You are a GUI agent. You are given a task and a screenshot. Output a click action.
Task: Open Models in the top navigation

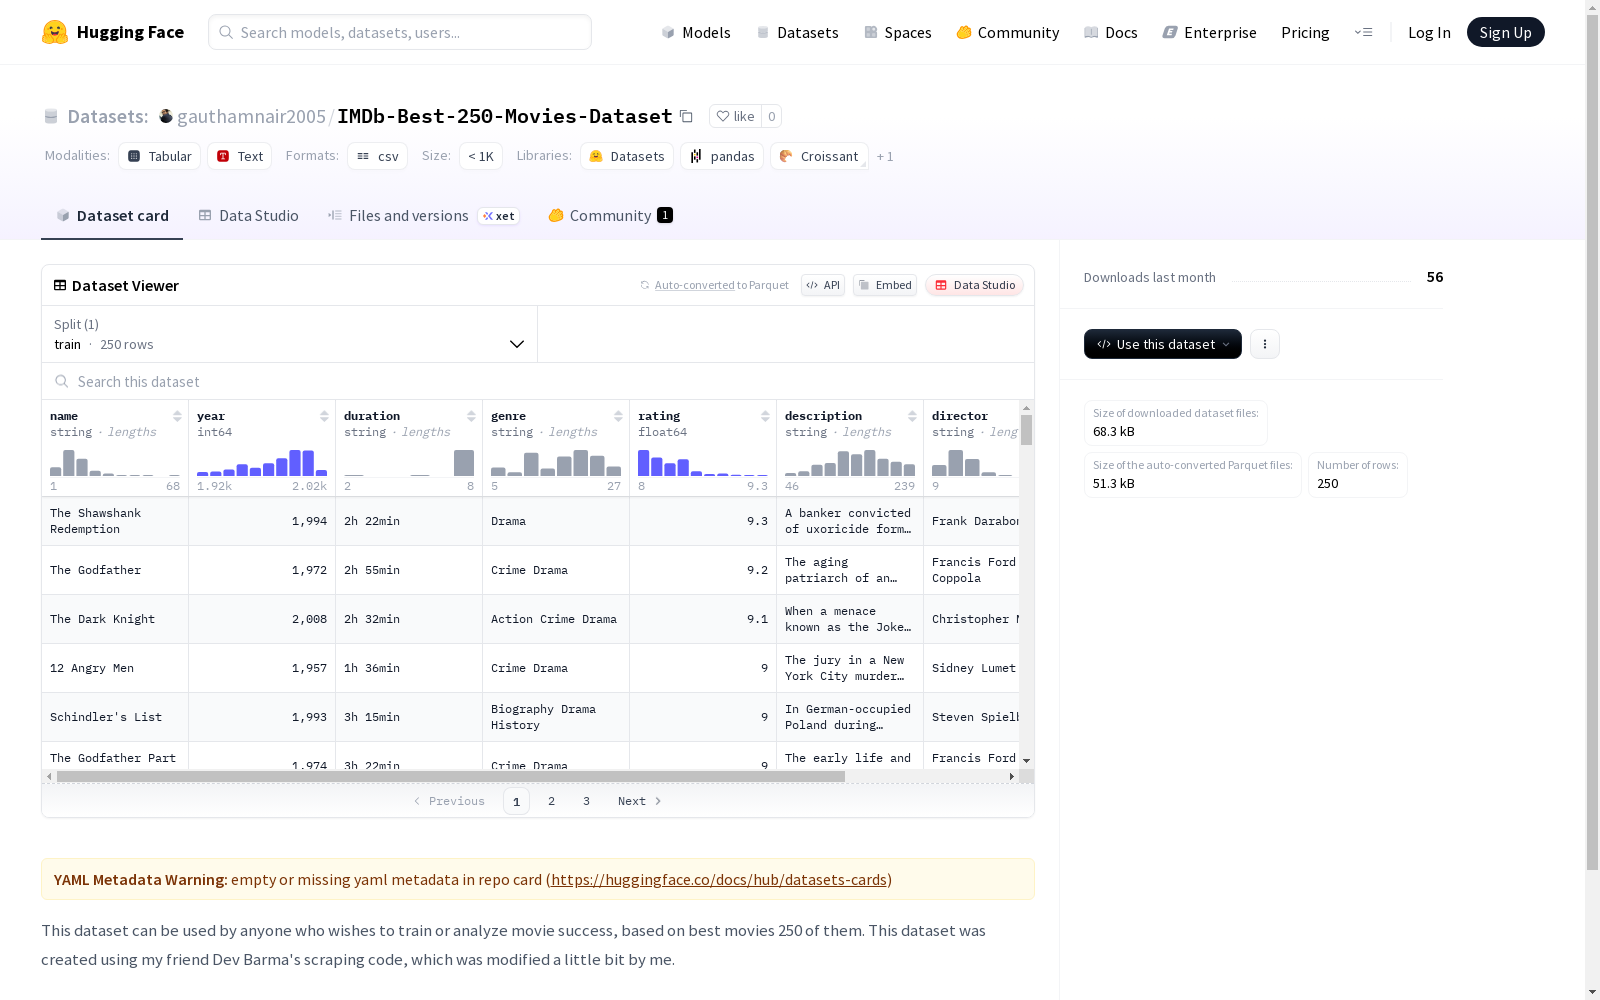696,32
